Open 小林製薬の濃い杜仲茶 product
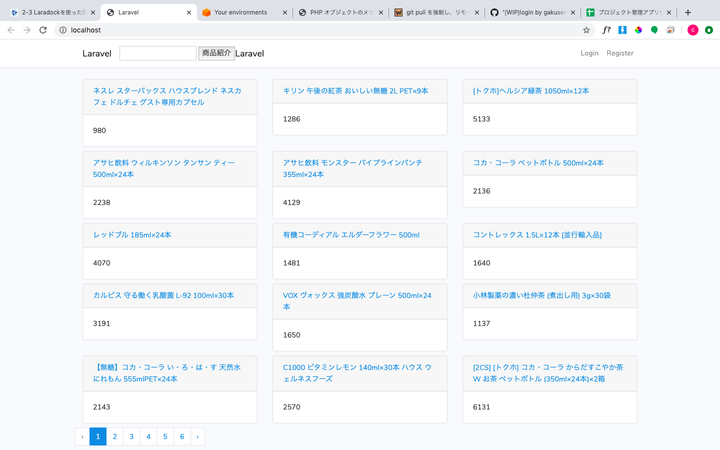 542,295
